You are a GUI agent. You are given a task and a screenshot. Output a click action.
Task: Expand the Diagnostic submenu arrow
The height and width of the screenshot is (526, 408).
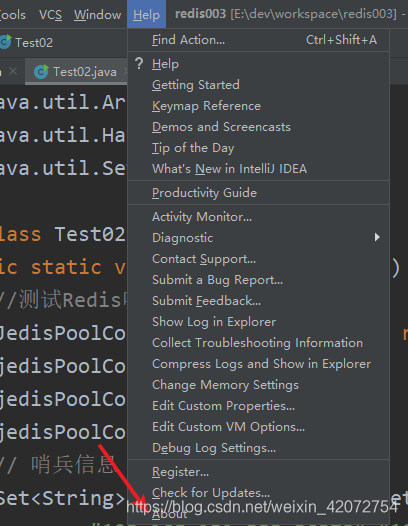[377, 237]
